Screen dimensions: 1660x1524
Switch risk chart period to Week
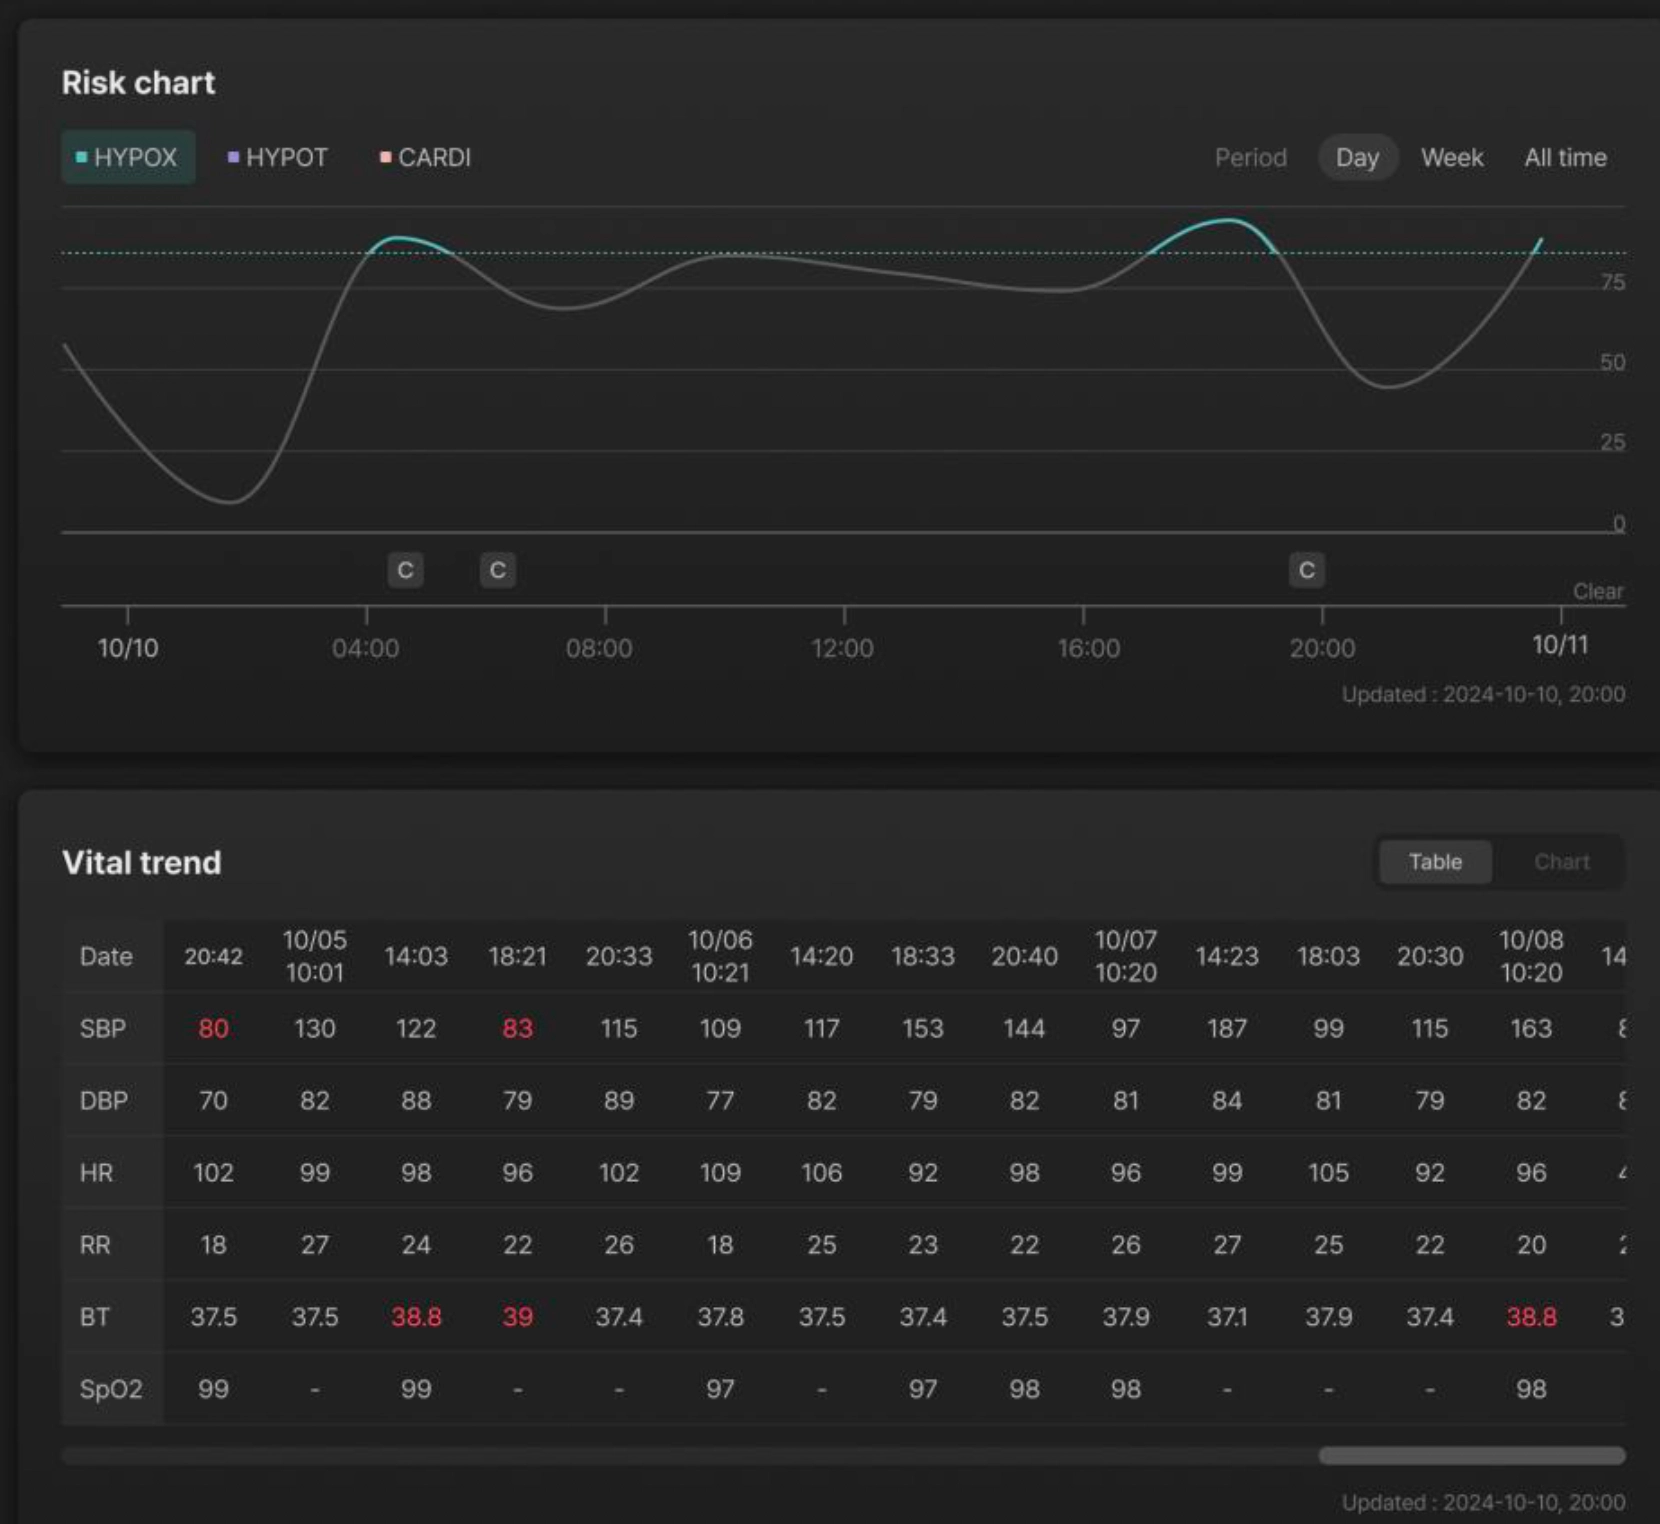pos(1452,157)
